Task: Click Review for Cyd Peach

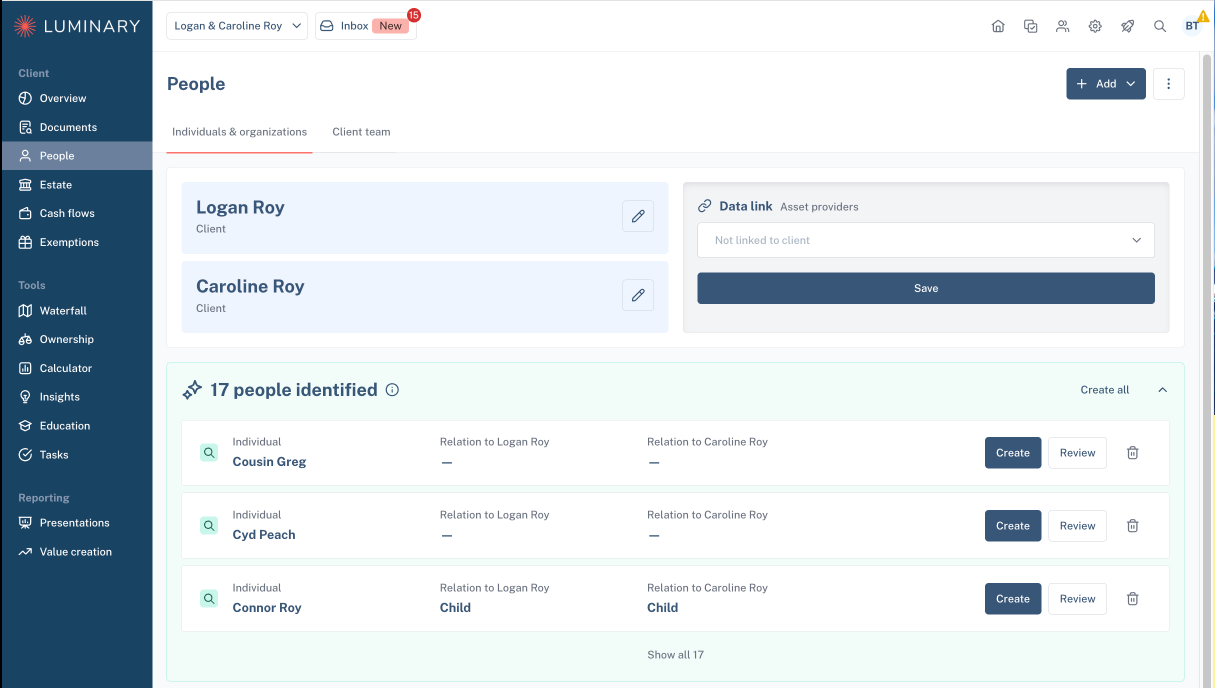Action: pyautogui.click(x=1077, y=526)
